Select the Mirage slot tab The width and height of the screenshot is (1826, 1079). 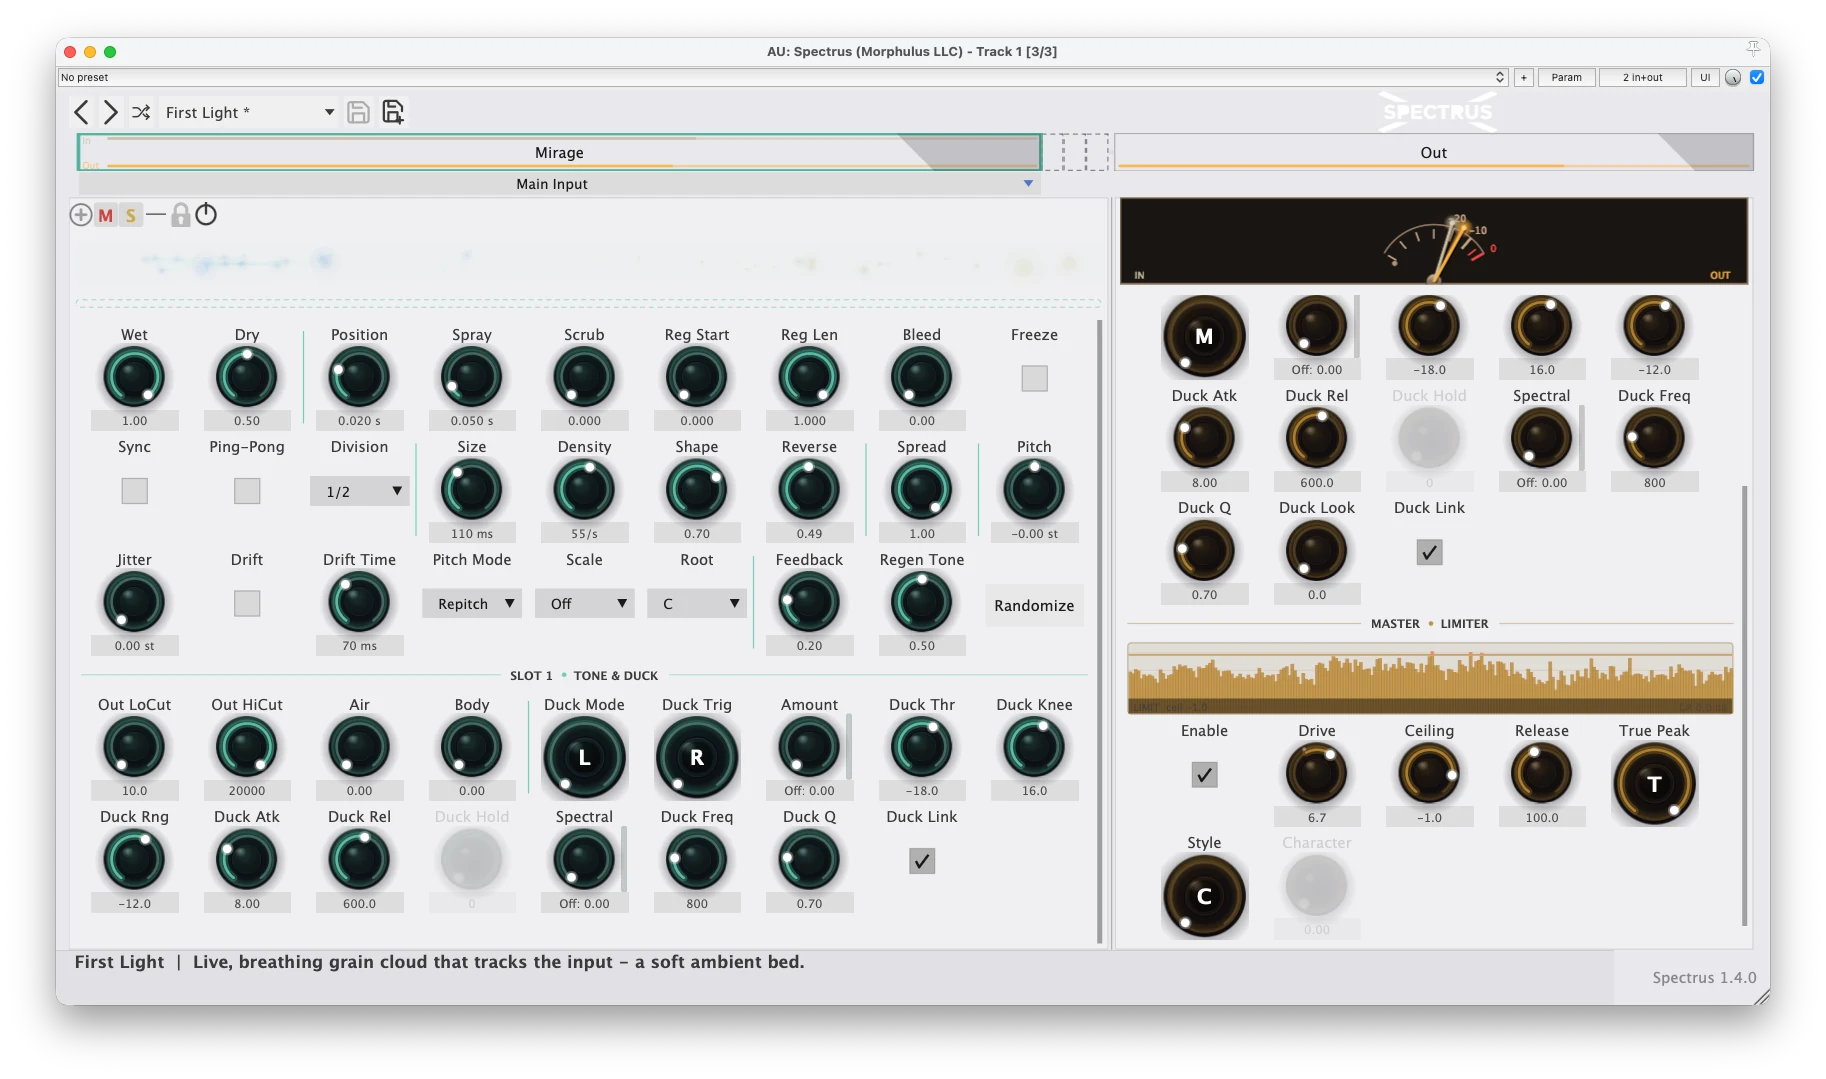click(560, 152)
